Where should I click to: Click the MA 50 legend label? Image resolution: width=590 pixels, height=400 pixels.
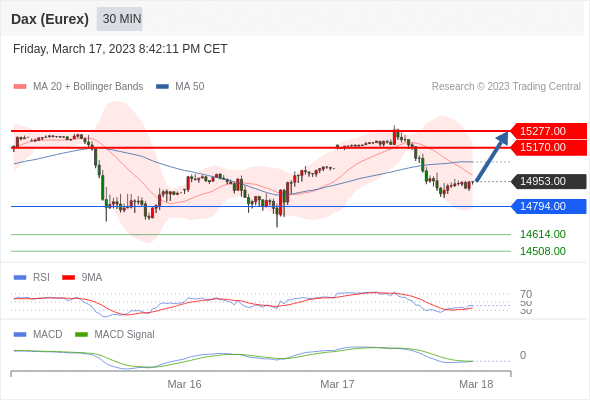point(190,87)
